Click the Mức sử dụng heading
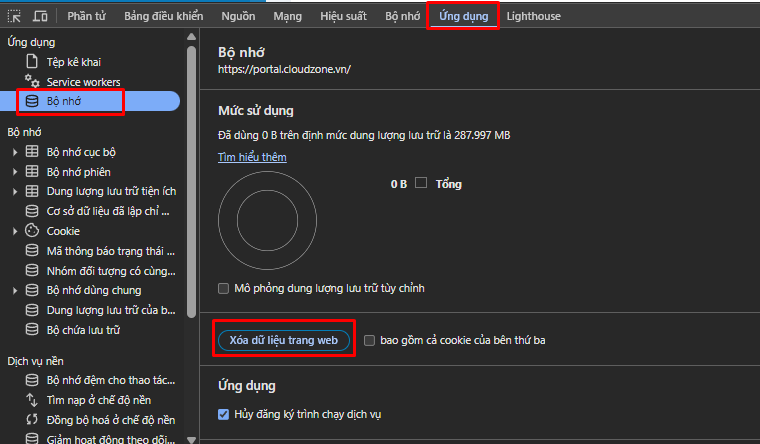This screenshot has width=760, height=444. point(256,111)
